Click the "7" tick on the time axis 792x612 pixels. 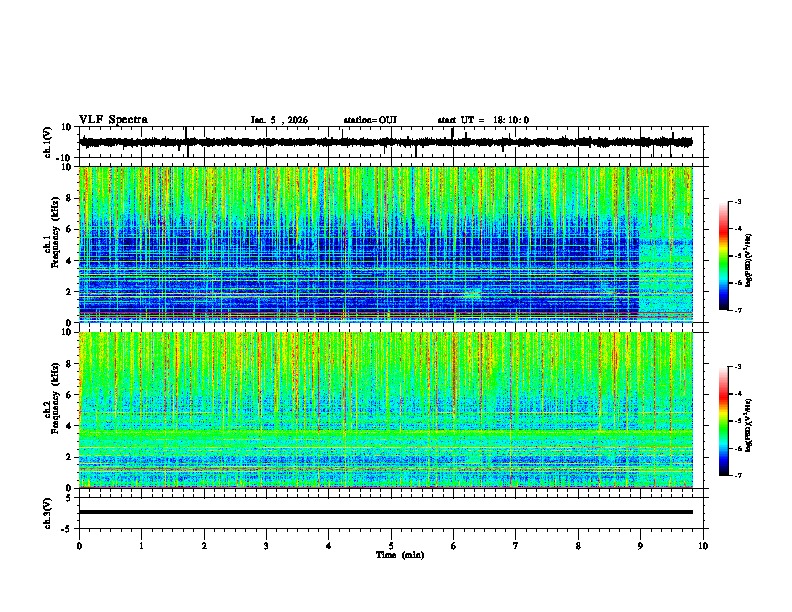click(516, 546)
